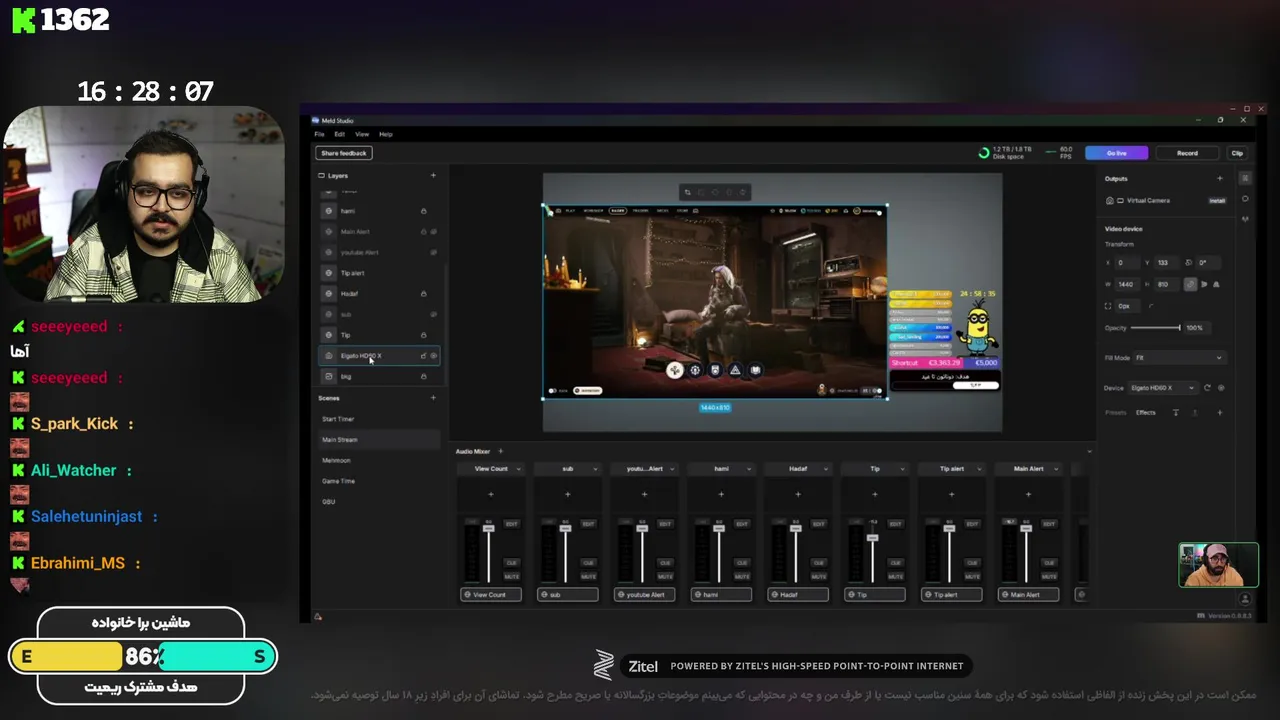Refresh the Device with reload icon
Screen dimensions: 1280x720
tap(1207, 388)
